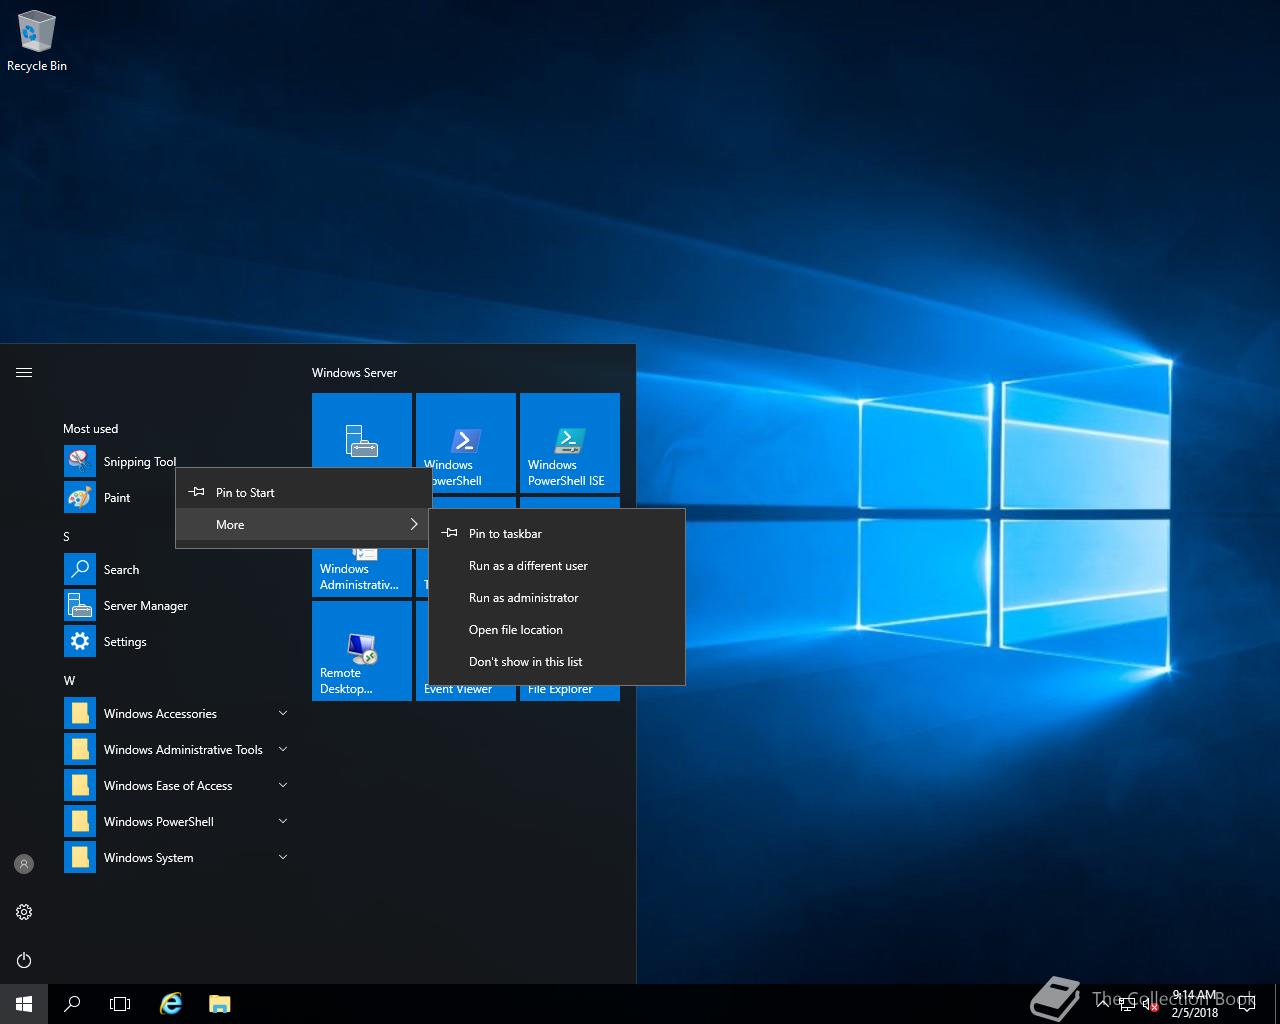Click the Windows Server group heading
The height and width of the screenshot is (1024, 1280).
click(x=354, y=372)
